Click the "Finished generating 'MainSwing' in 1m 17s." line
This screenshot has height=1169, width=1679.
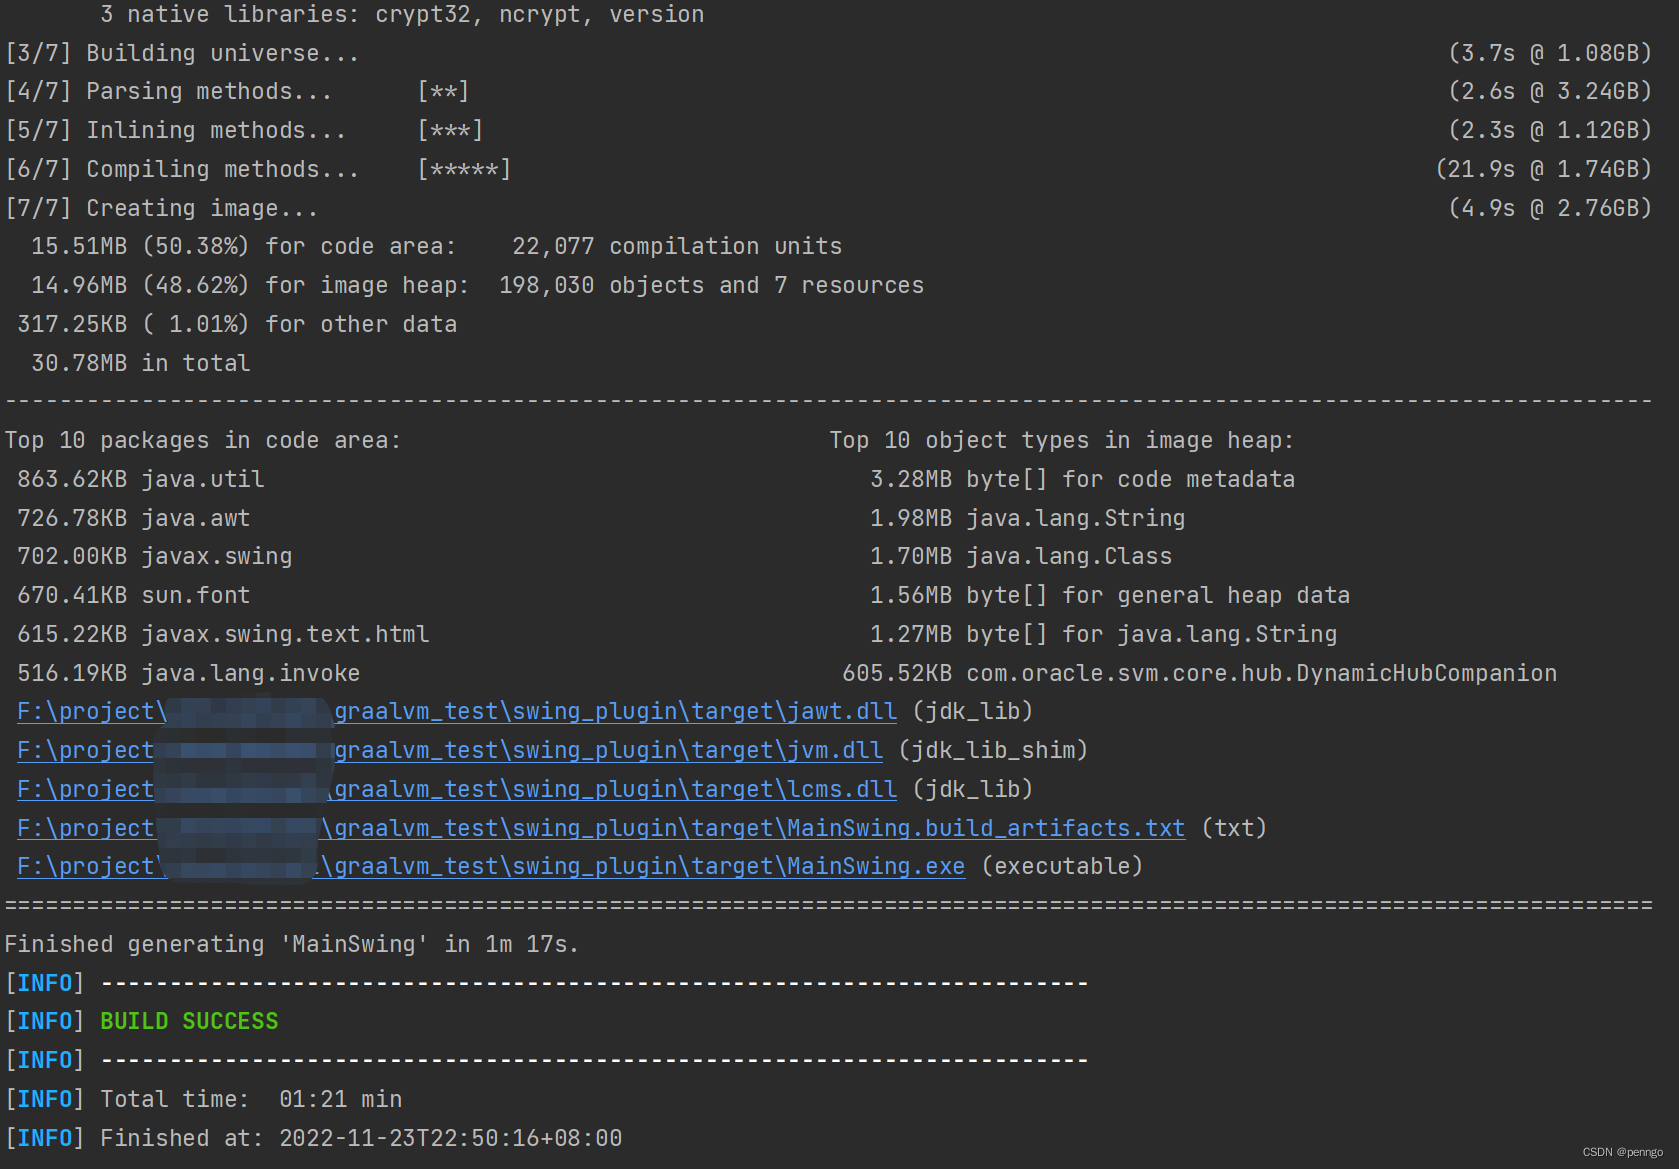[292, 944]
